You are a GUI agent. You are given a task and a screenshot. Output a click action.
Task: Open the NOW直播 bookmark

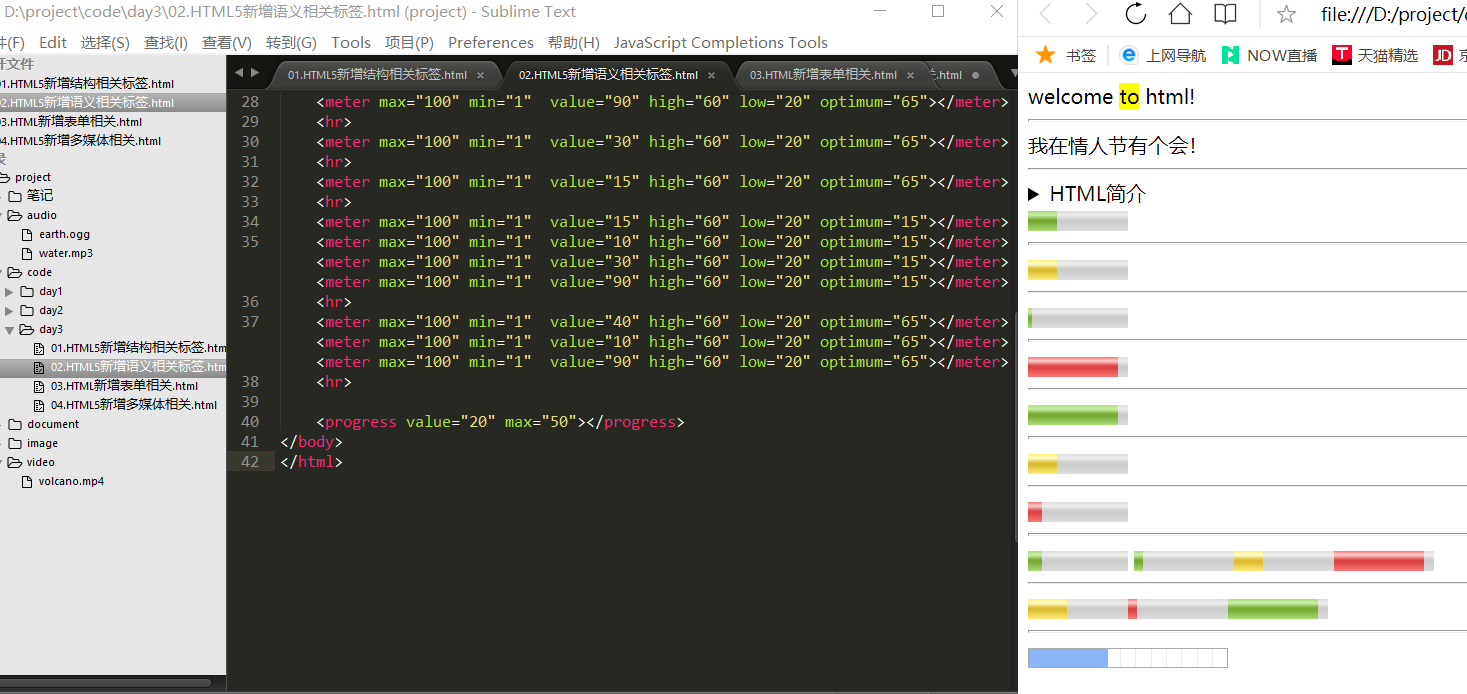click(1270, 55)
